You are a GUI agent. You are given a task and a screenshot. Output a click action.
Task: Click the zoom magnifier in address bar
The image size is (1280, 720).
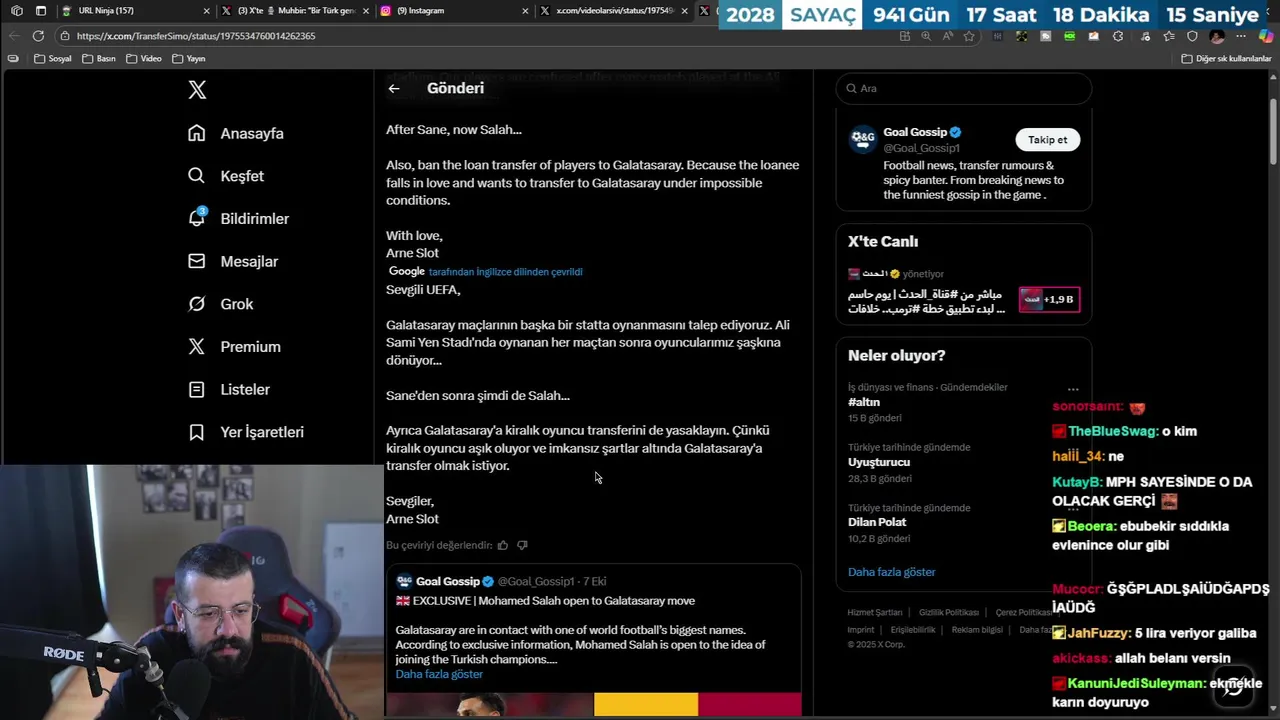[x=926, y=36]
